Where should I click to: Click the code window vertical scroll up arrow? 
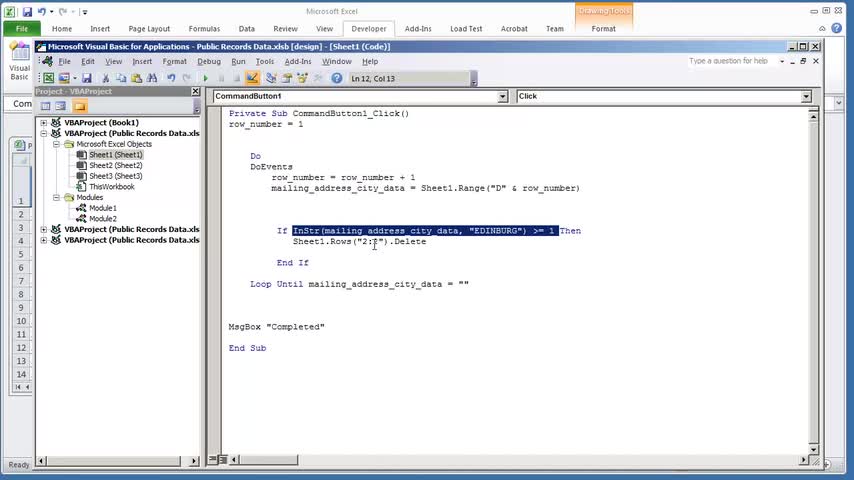coord(813,116)
